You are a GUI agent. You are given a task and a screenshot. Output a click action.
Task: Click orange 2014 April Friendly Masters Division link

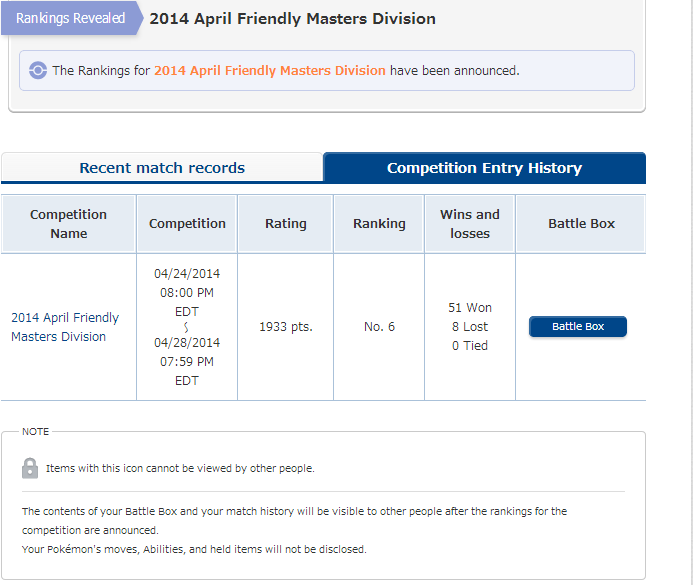point(270,71)
